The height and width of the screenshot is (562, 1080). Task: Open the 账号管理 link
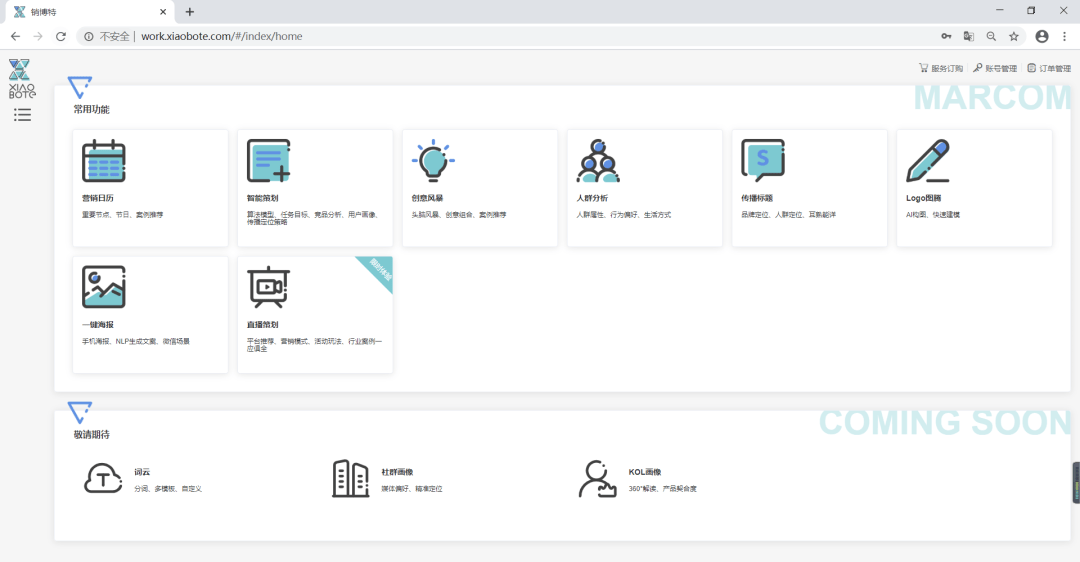(1001, 68)
